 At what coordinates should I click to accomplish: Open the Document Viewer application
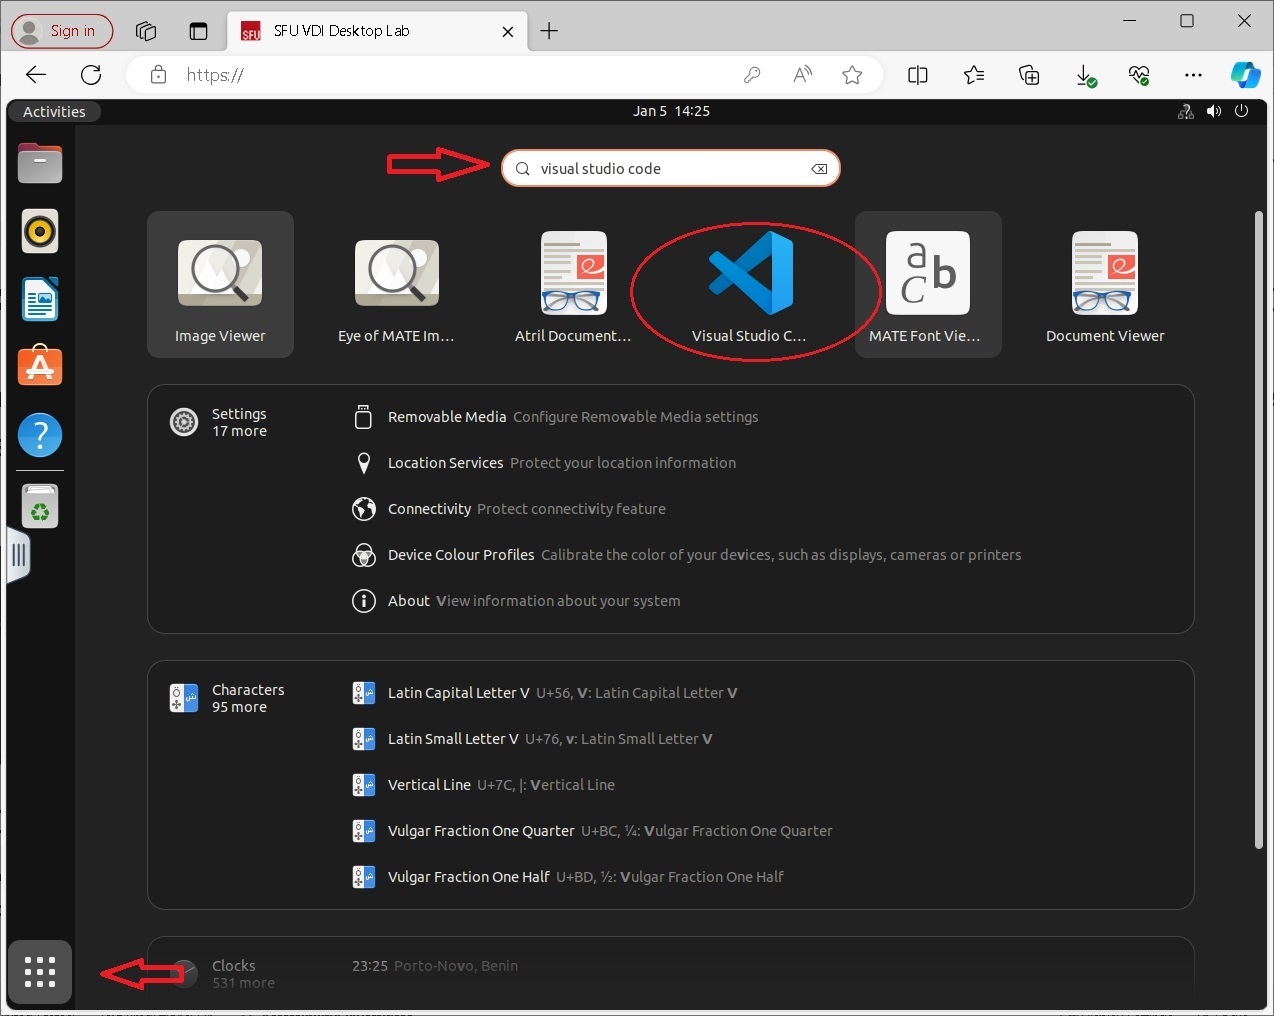click(1104, 285)
